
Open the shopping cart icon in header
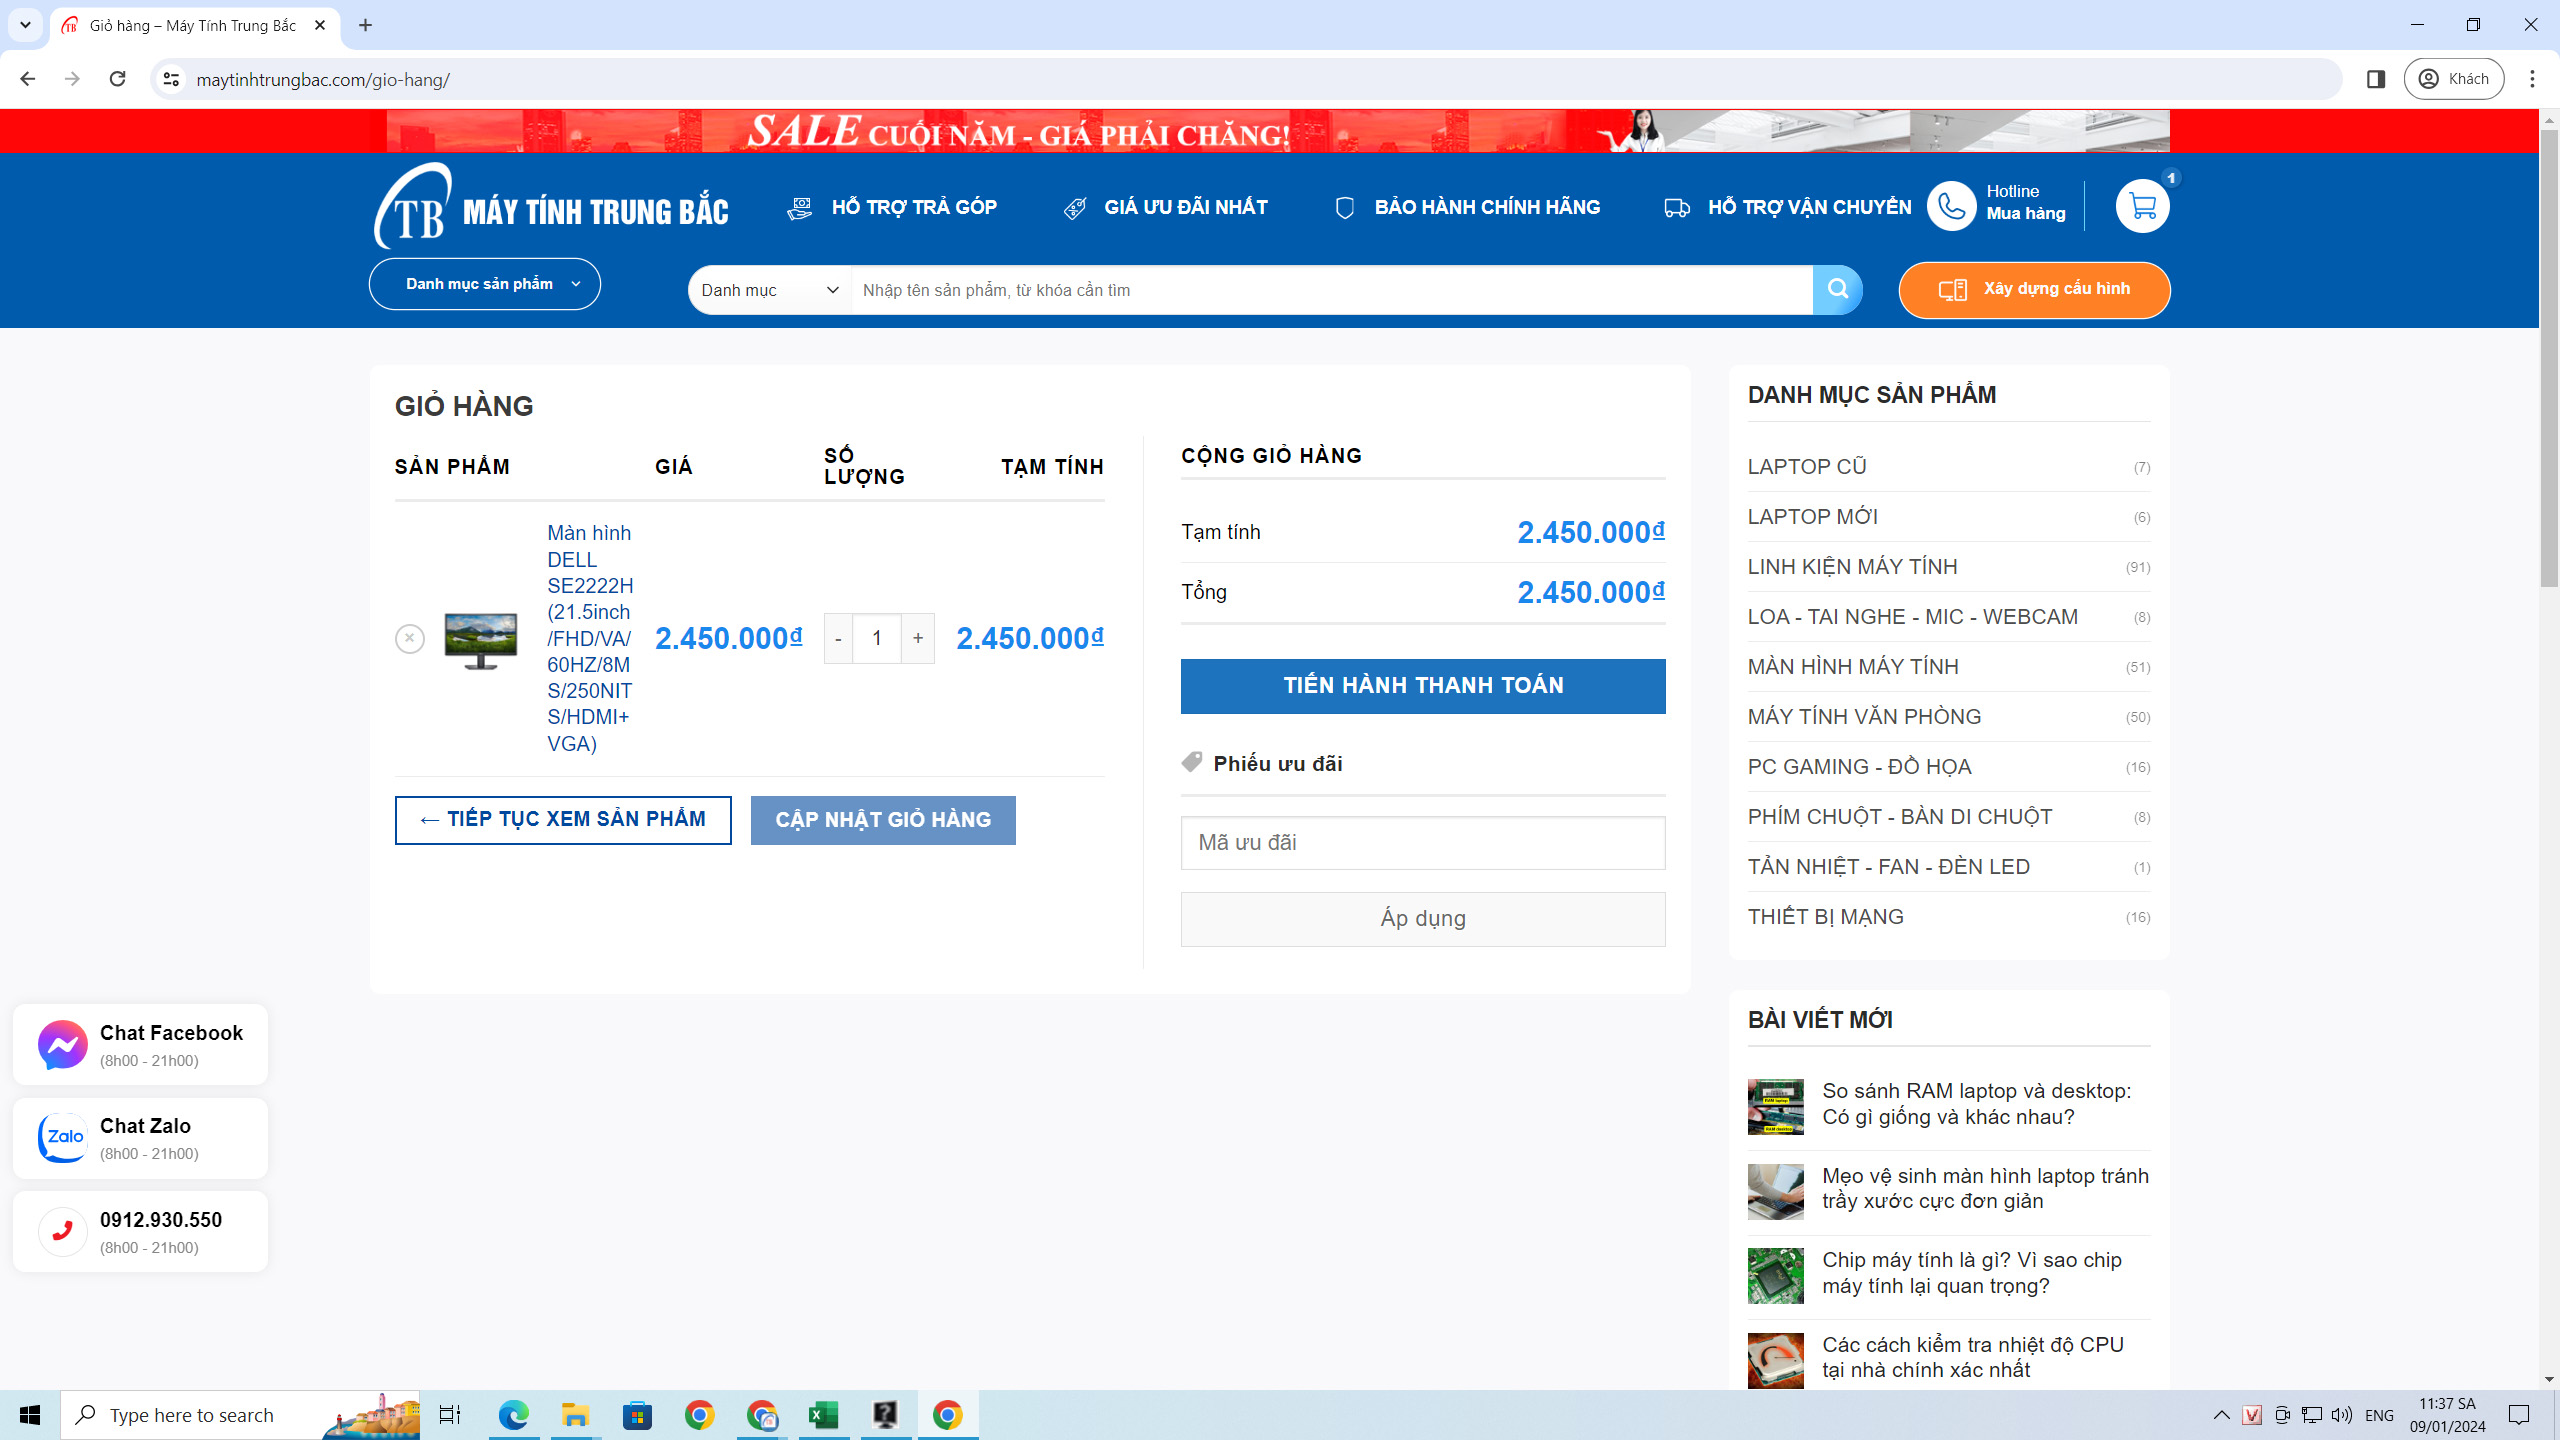point(2142,207)
